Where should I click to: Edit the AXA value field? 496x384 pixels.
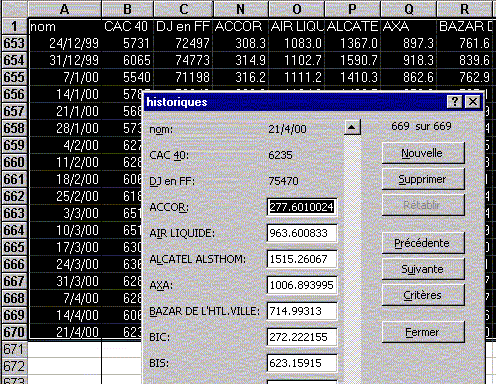pos(302,285)
